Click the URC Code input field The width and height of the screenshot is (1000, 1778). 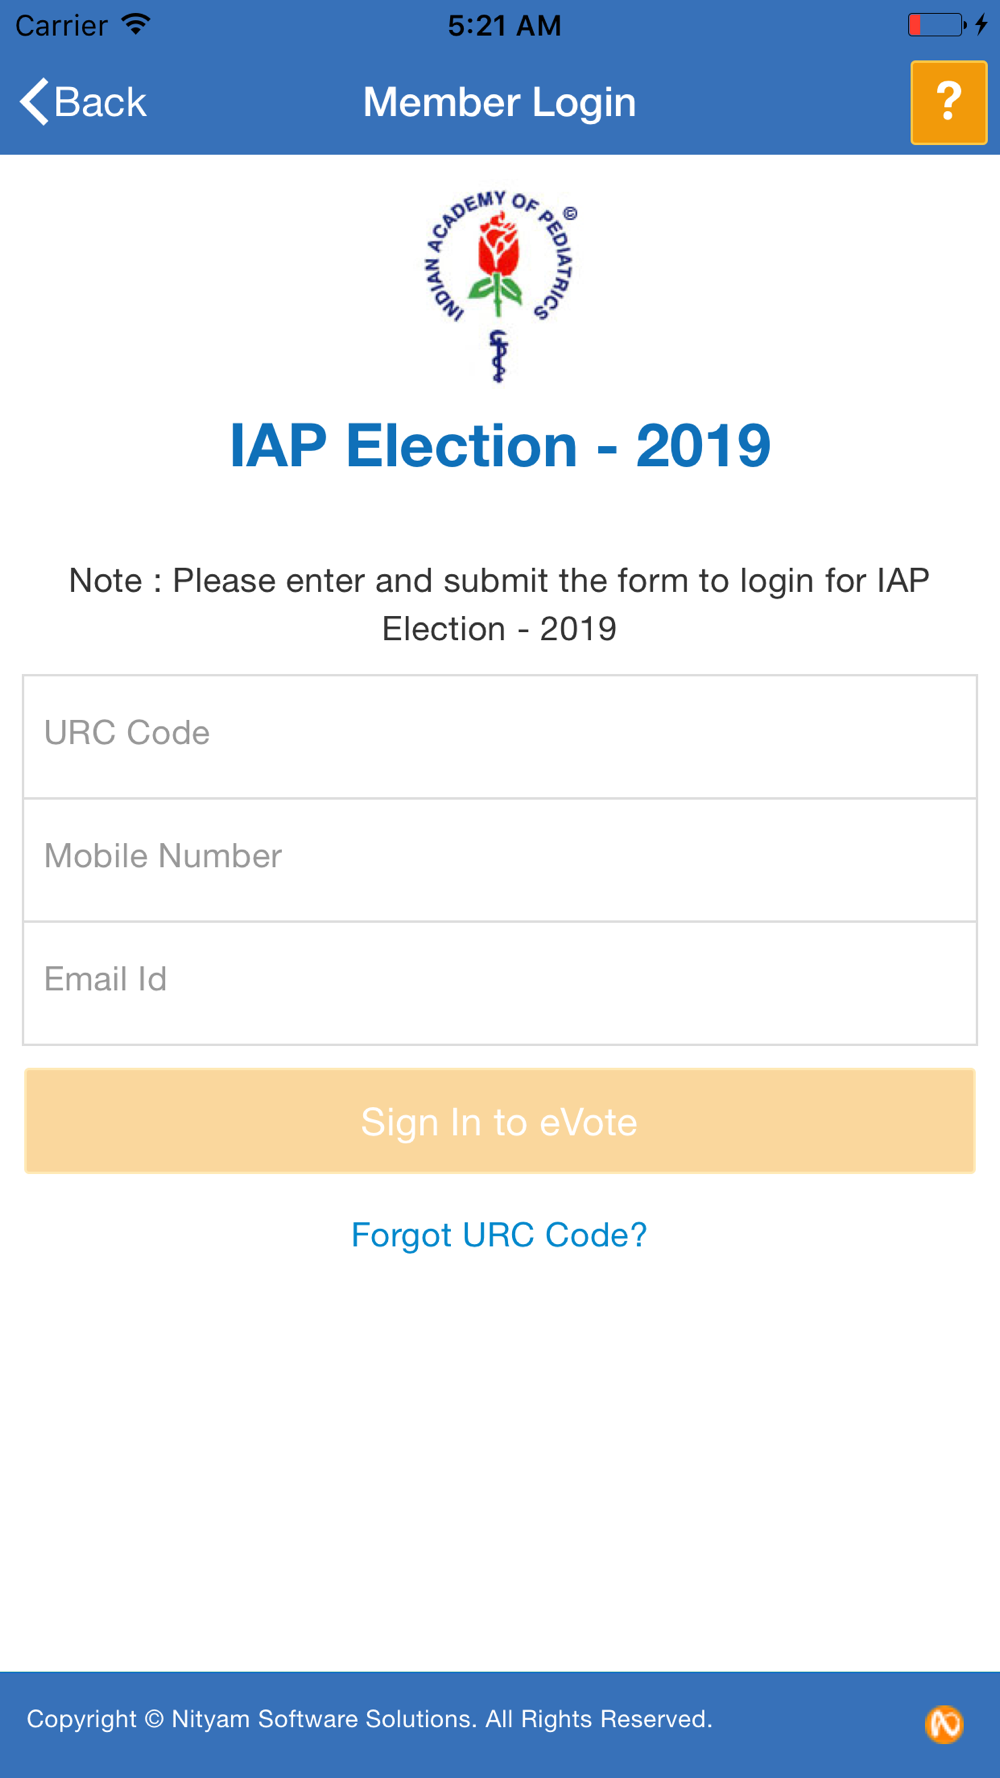(x=500, y=736)
